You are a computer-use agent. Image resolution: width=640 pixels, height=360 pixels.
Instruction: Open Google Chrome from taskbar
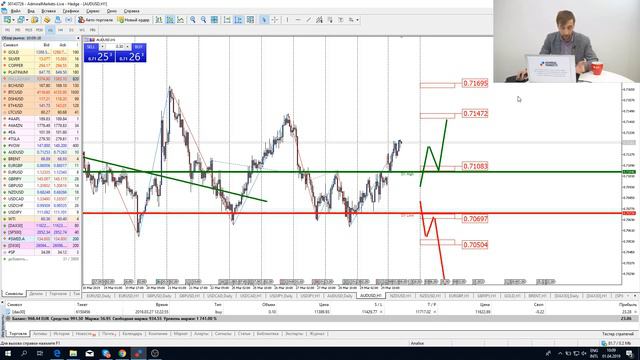click(x=122, y=353)
